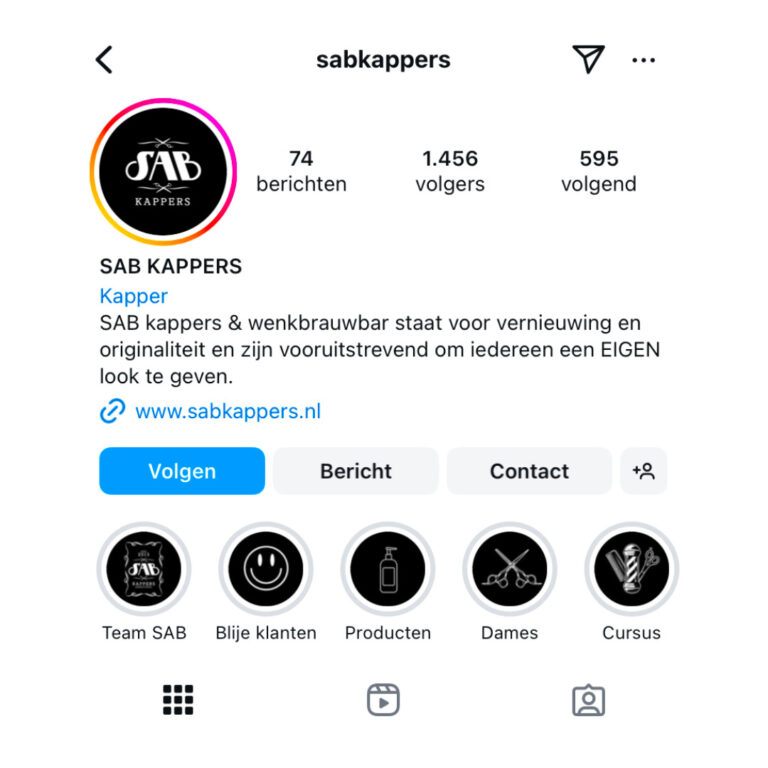View the SAB Kappers profile story
The image size is (768, 768).
(x=163, y=171)
